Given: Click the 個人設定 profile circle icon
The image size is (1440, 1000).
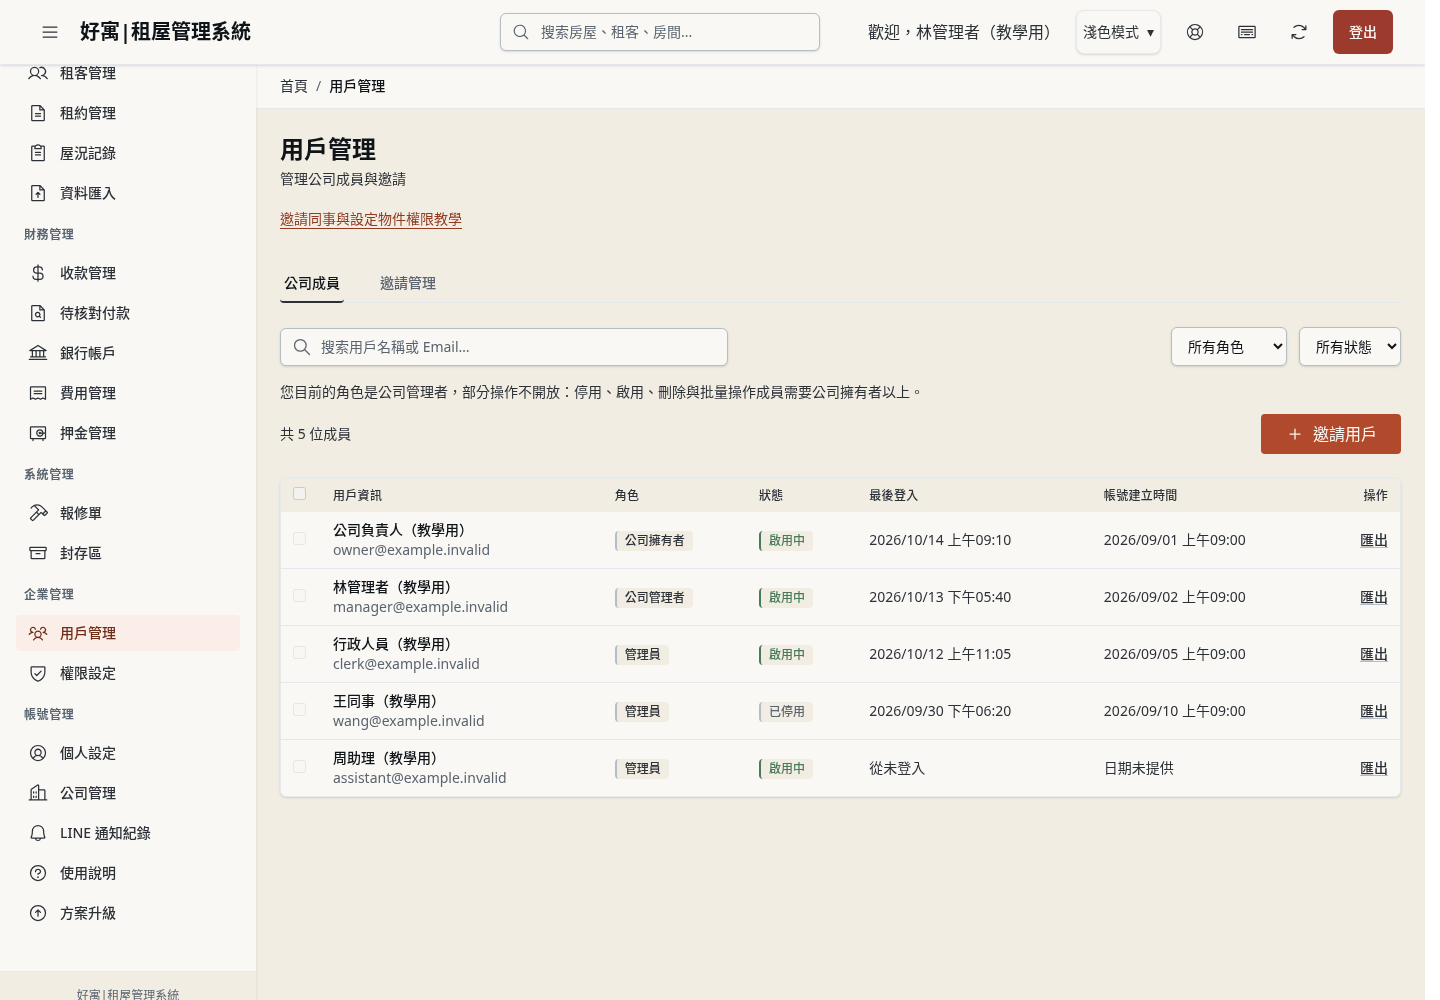Looking at the screenshot, I should click(x=38, y=753).
